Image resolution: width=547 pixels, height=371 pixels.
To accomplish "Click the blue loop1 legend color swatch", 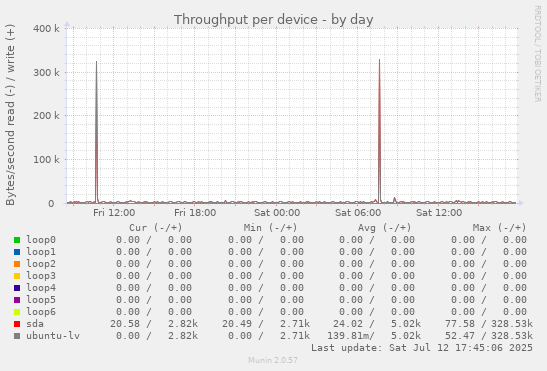I will click(17, 252).
